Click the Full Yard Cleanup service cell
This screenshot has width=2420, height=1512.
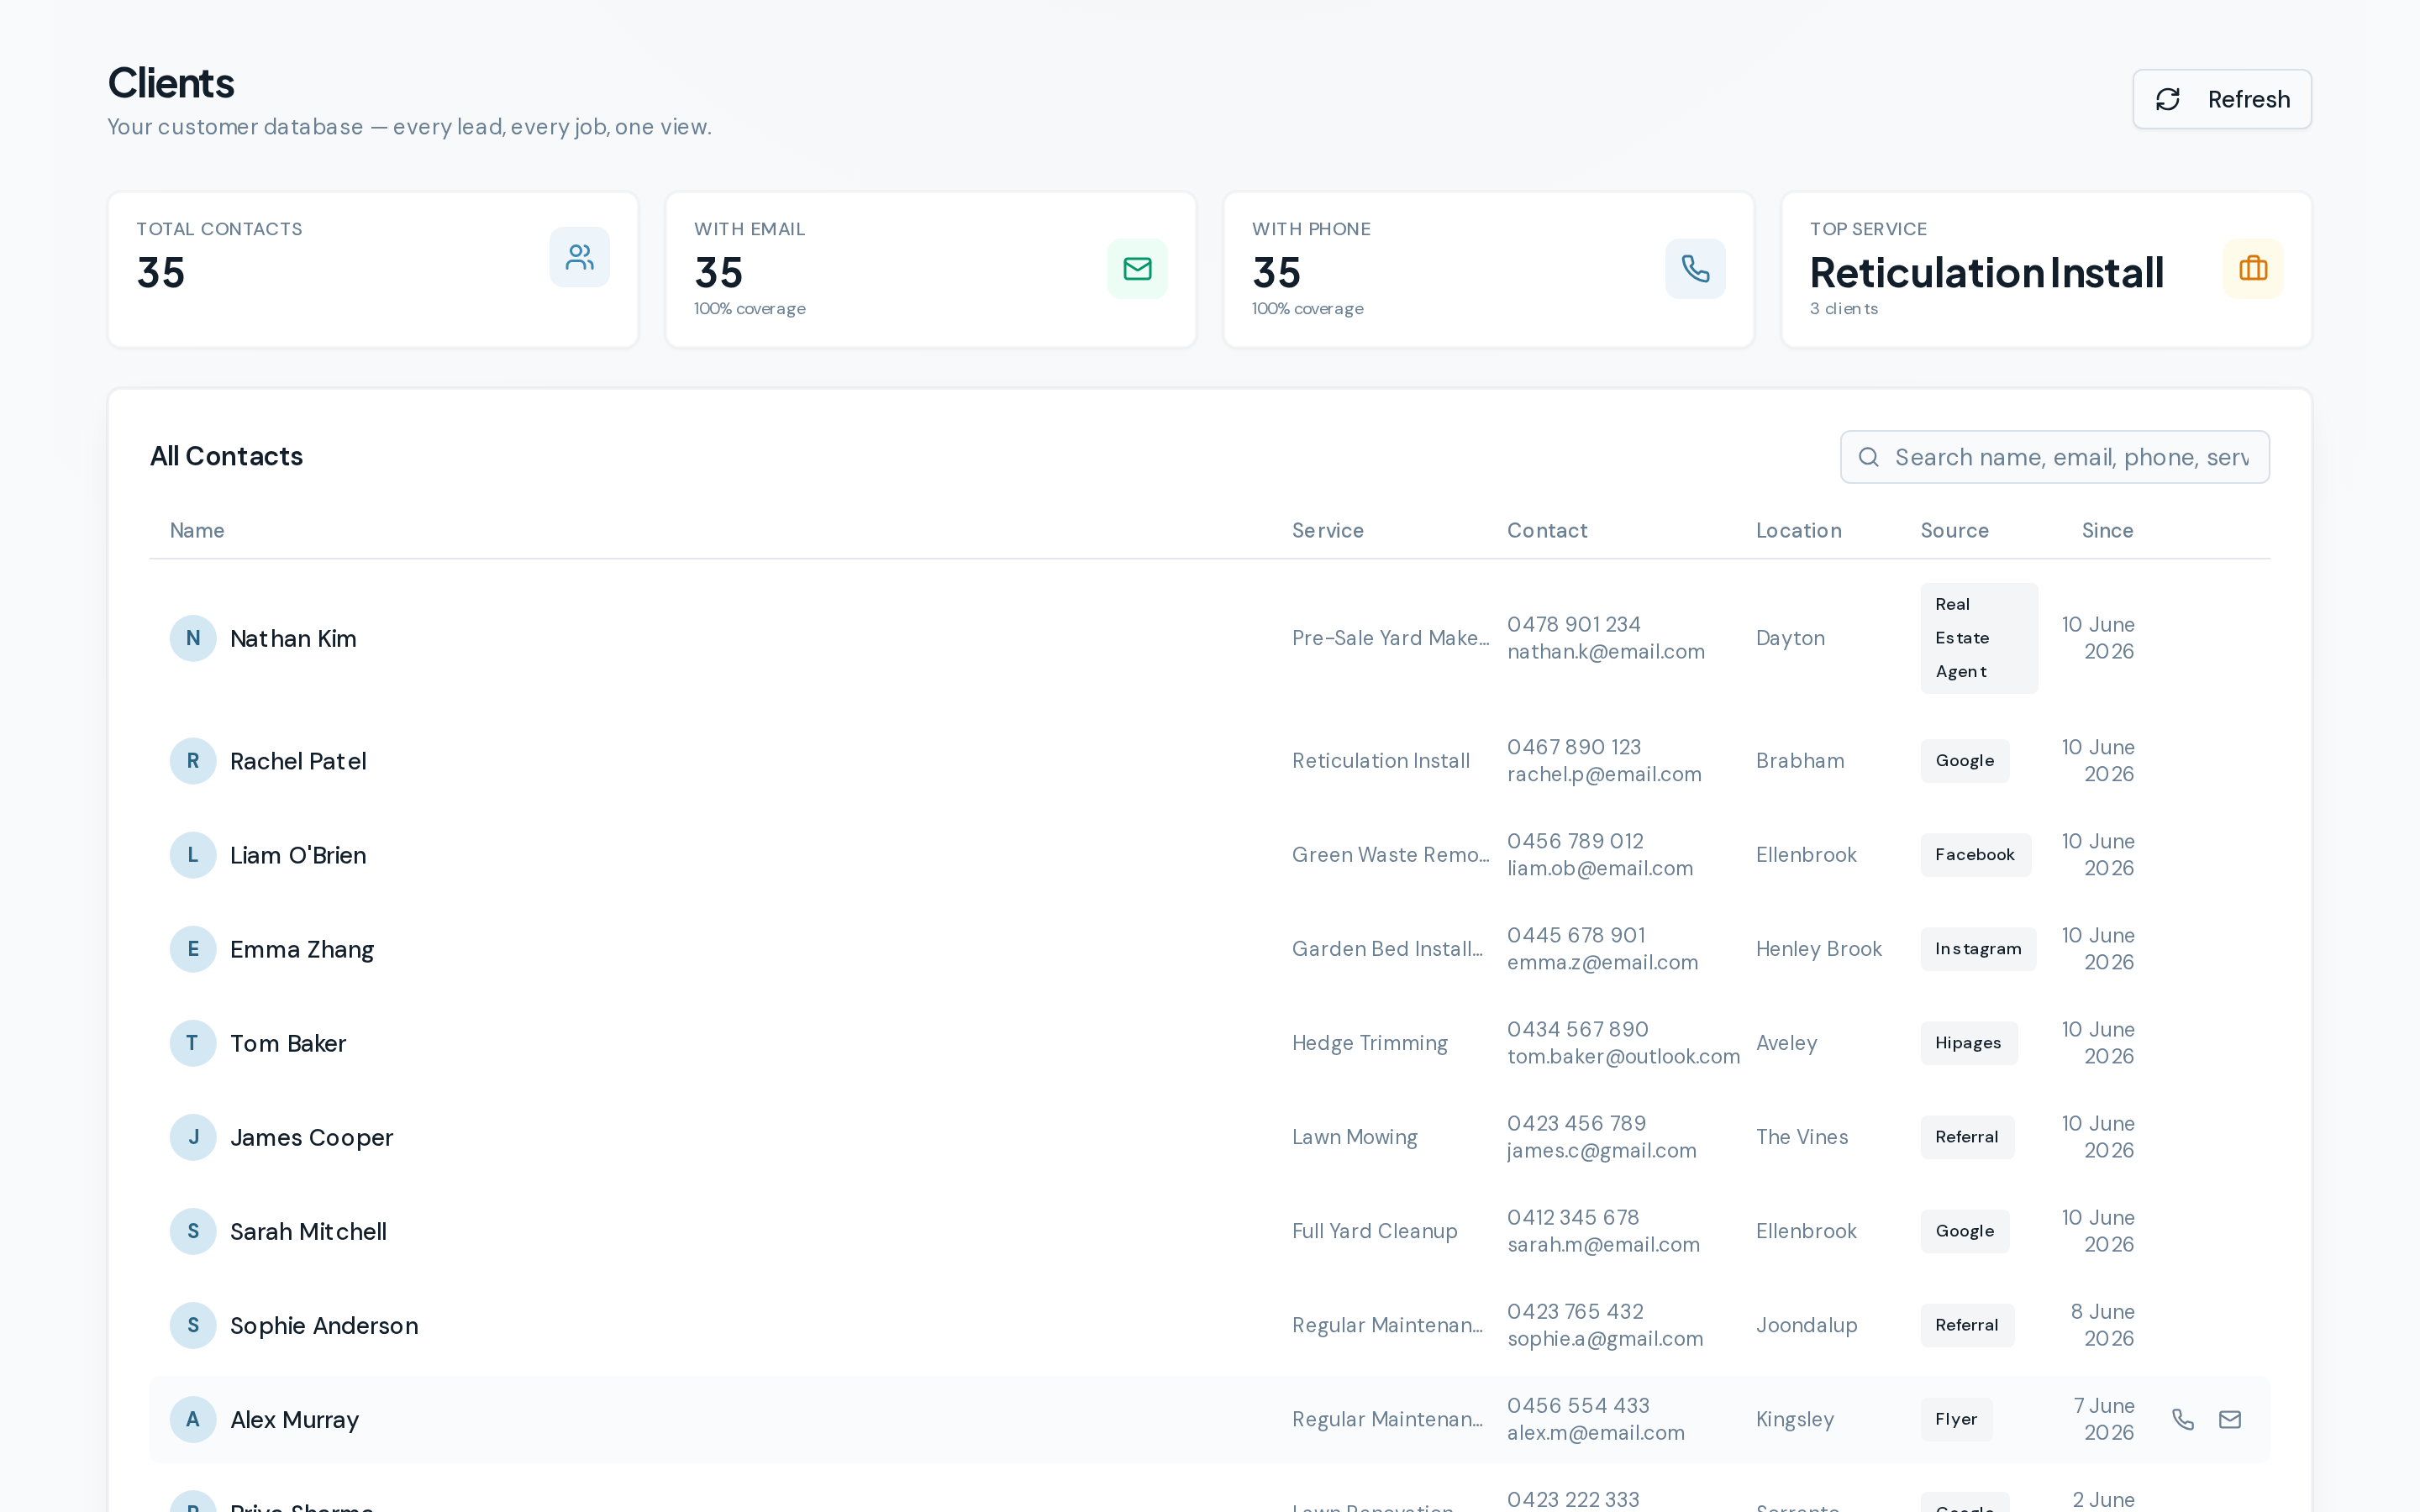point(1374,1231)
